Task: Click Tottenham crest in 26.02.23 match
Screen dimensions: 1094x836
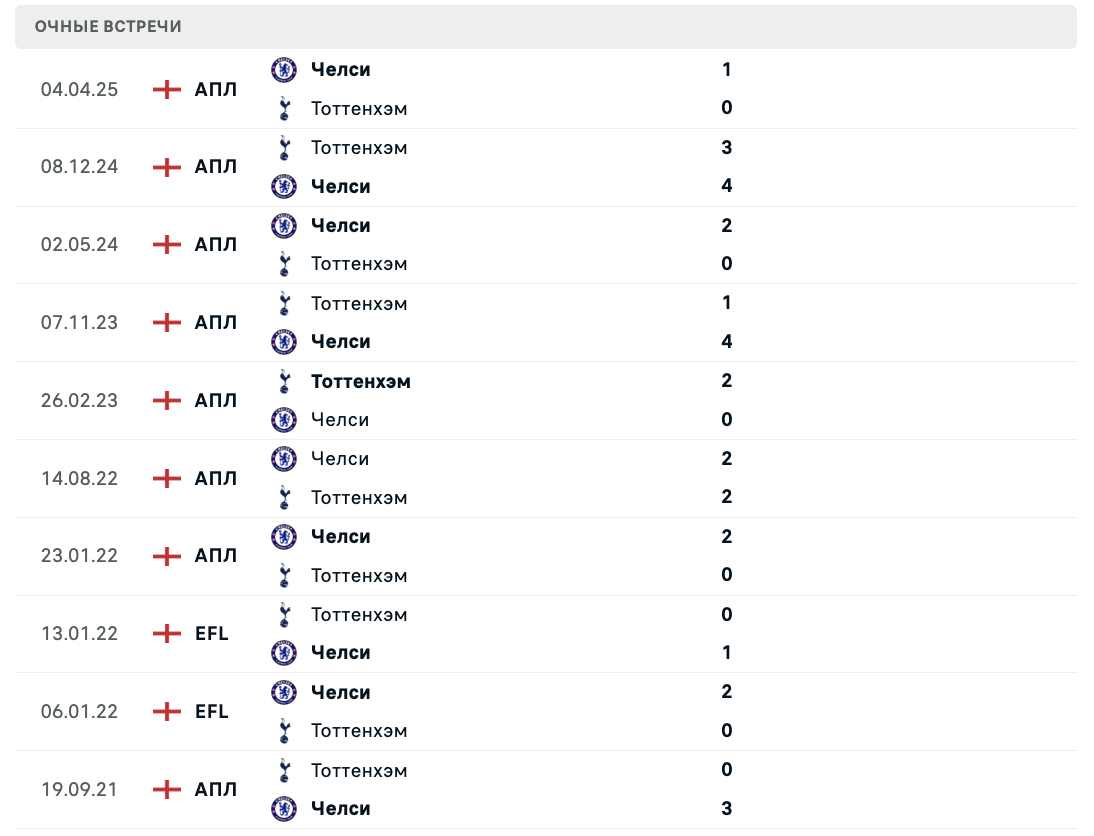Action: 284,381
